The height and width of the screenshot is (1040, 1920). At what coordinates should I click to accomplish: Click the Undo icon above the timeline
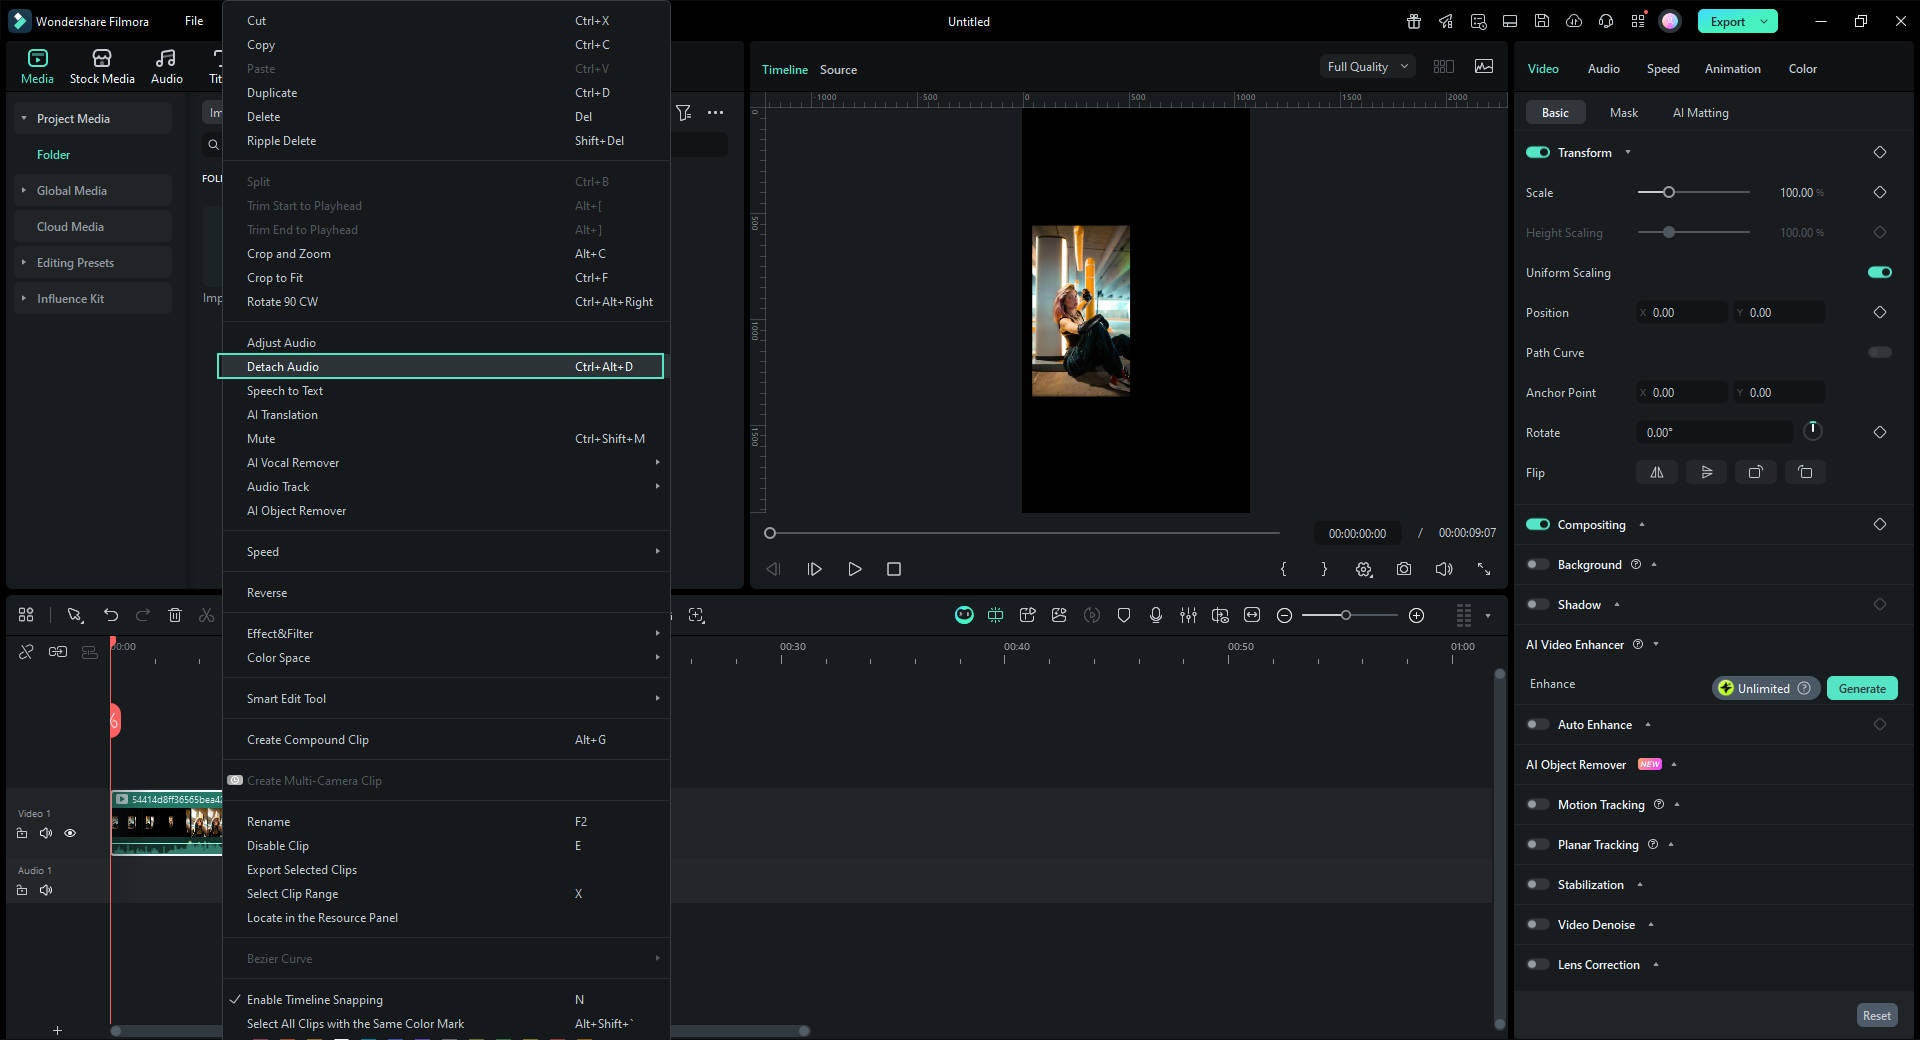[110, 615]
